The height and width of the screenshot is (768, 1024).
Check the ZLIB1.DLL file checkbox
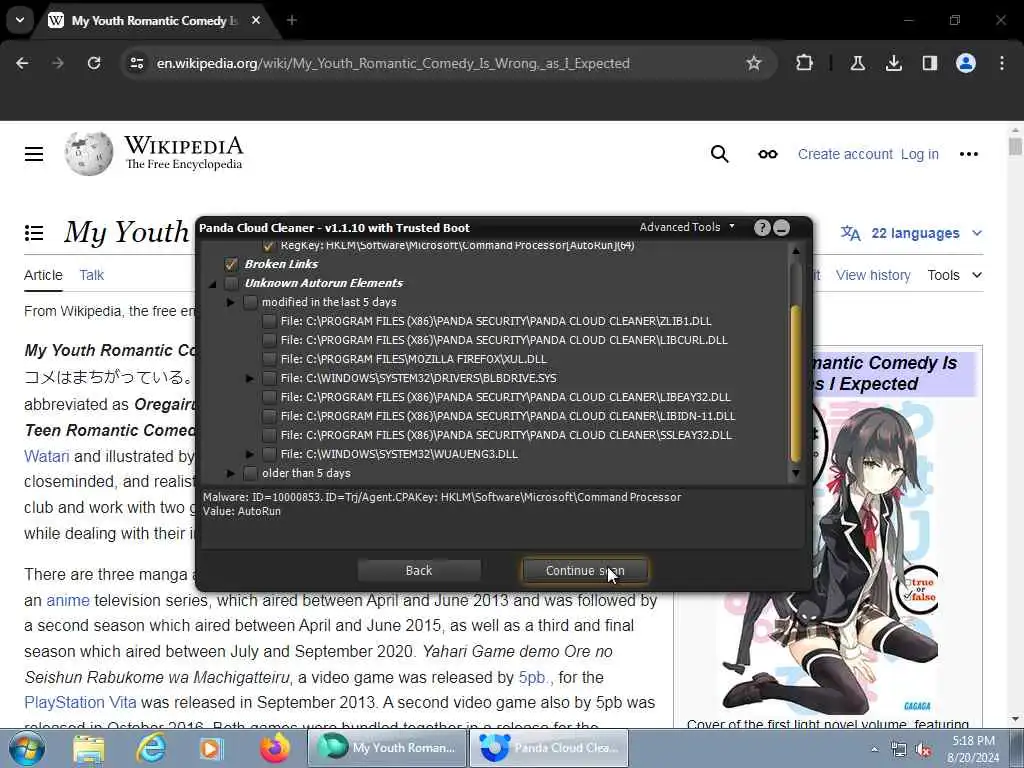pyautogui.click(x=269, y=321)
